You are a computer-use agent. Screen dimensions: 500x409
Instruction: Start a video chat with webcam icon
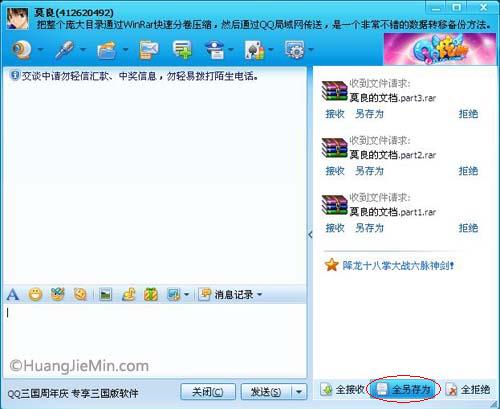(x=22, y=50)
